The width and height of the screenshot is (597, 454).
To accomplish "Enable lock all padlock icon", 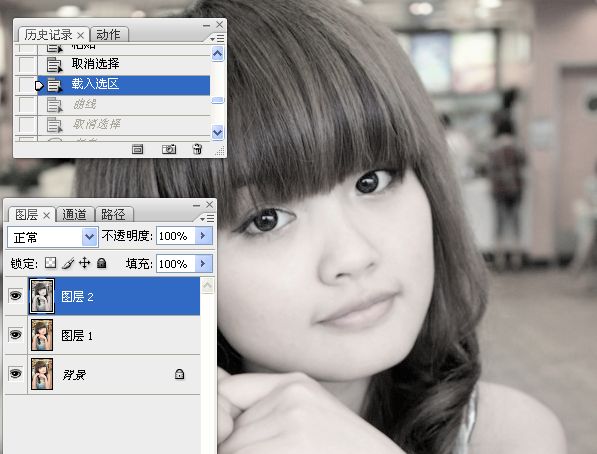I will [x=102, y=263].
